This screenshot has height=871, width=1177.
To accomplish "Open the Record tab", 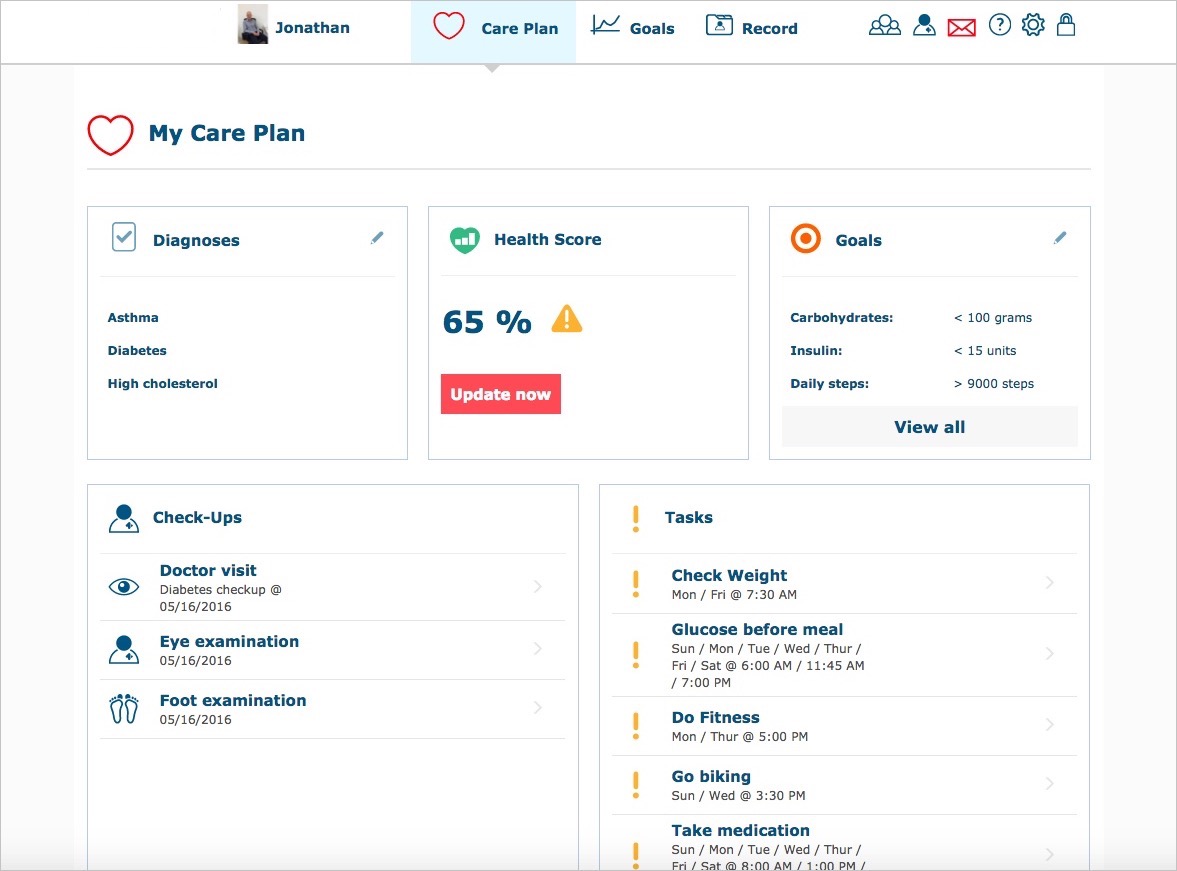I will (x=752, y=27).
